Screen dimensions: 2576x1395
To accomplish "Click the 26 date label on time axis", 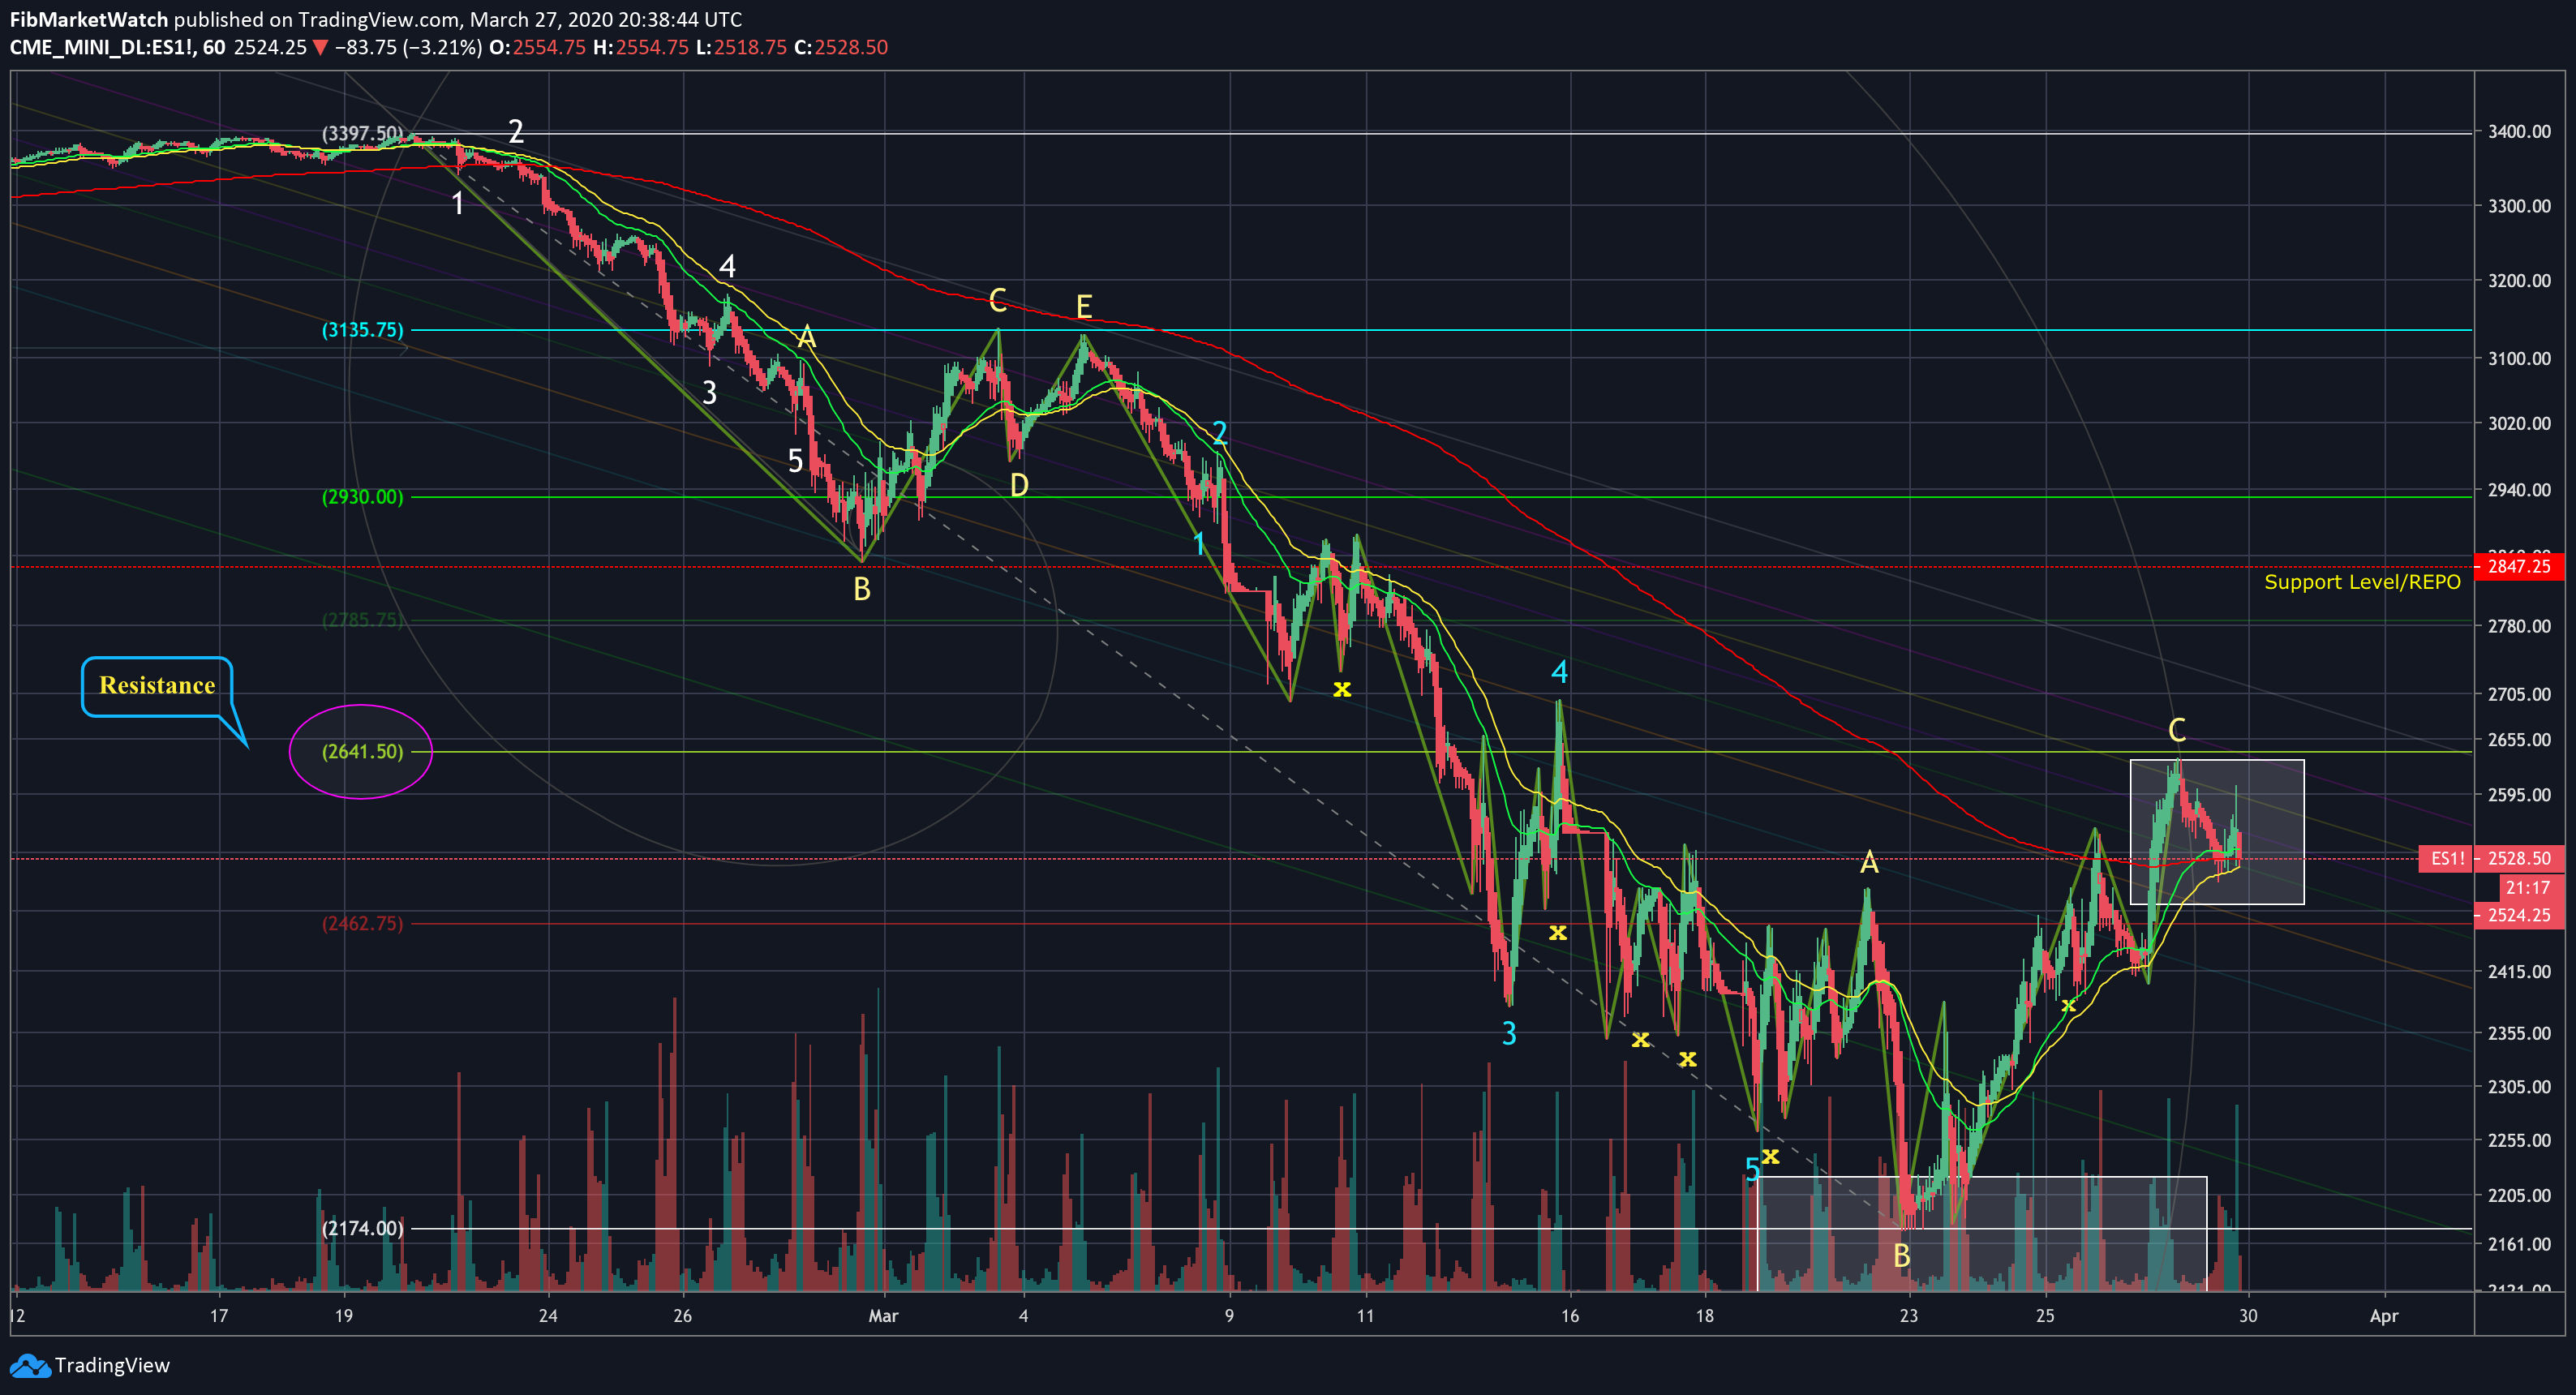I will tap(682, 1316).
